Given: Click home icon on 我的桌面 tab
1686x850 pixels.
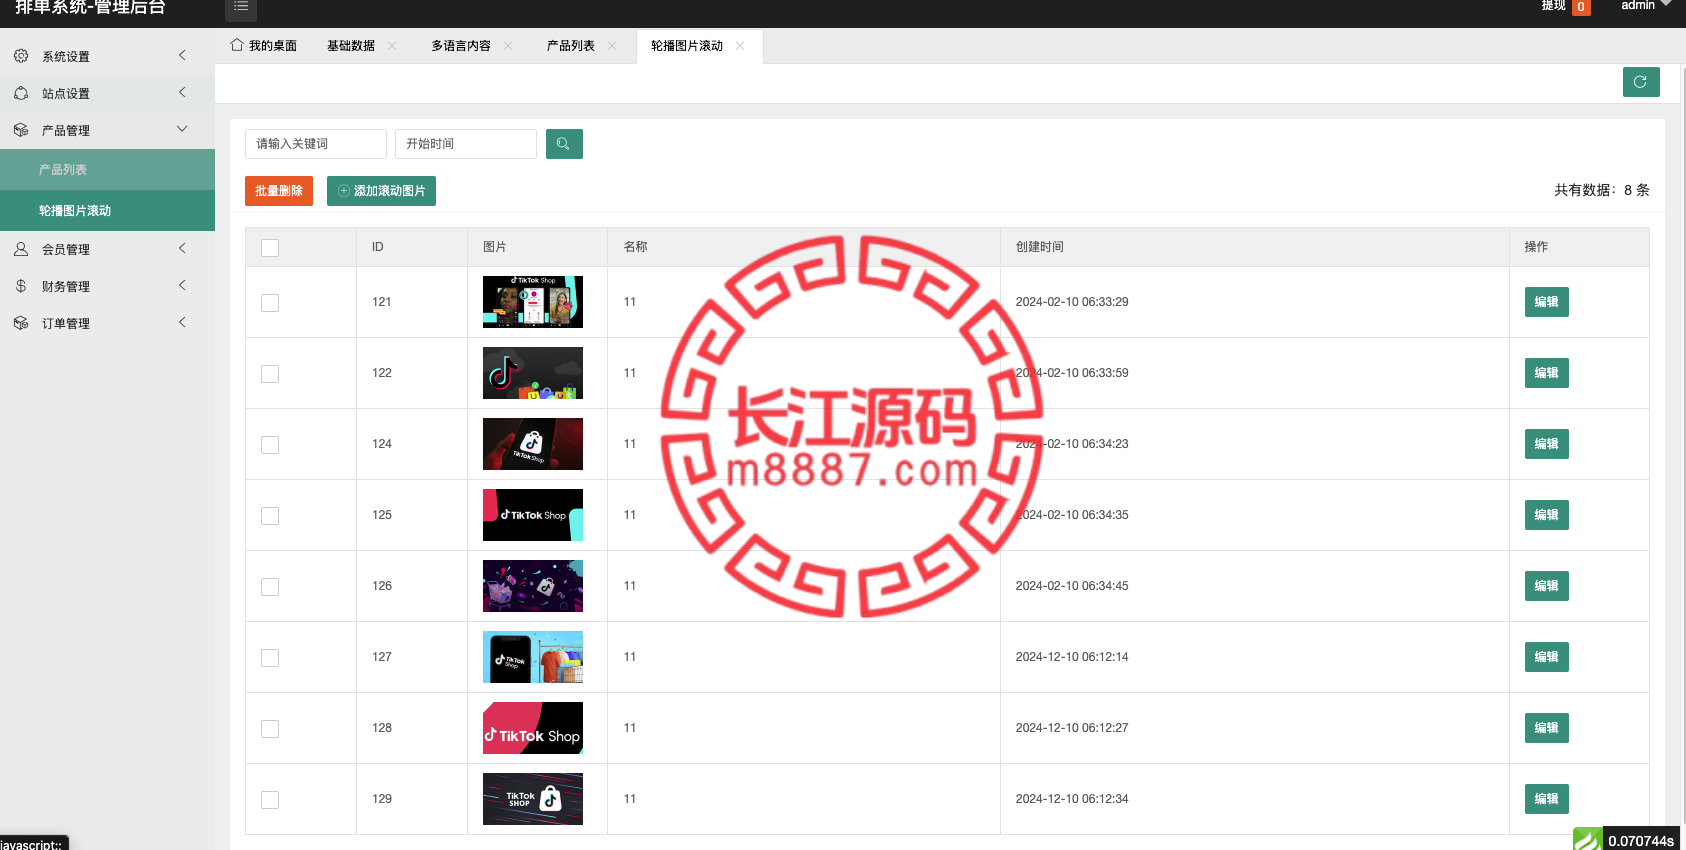Looking at the screenshot, I should [x=237, y=45].
